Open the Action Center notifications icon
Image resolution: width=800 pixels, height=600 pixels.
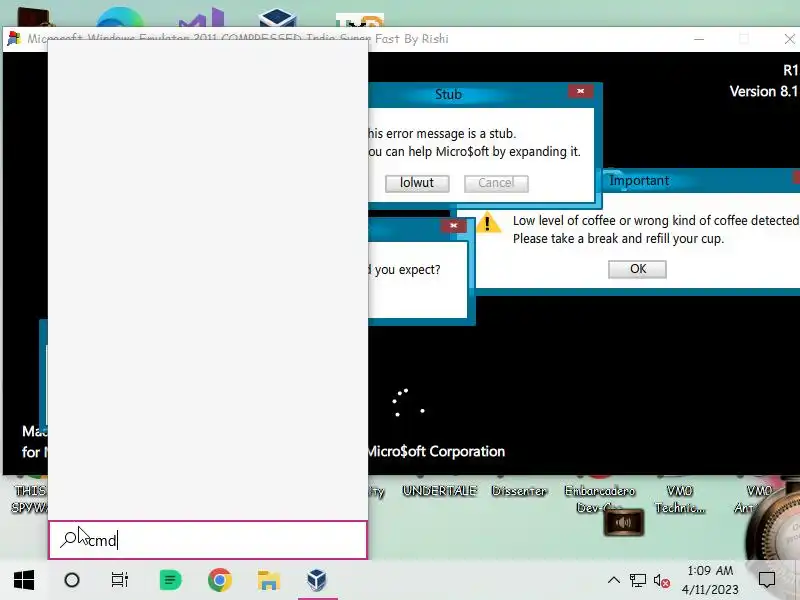[x=767, y=580]
